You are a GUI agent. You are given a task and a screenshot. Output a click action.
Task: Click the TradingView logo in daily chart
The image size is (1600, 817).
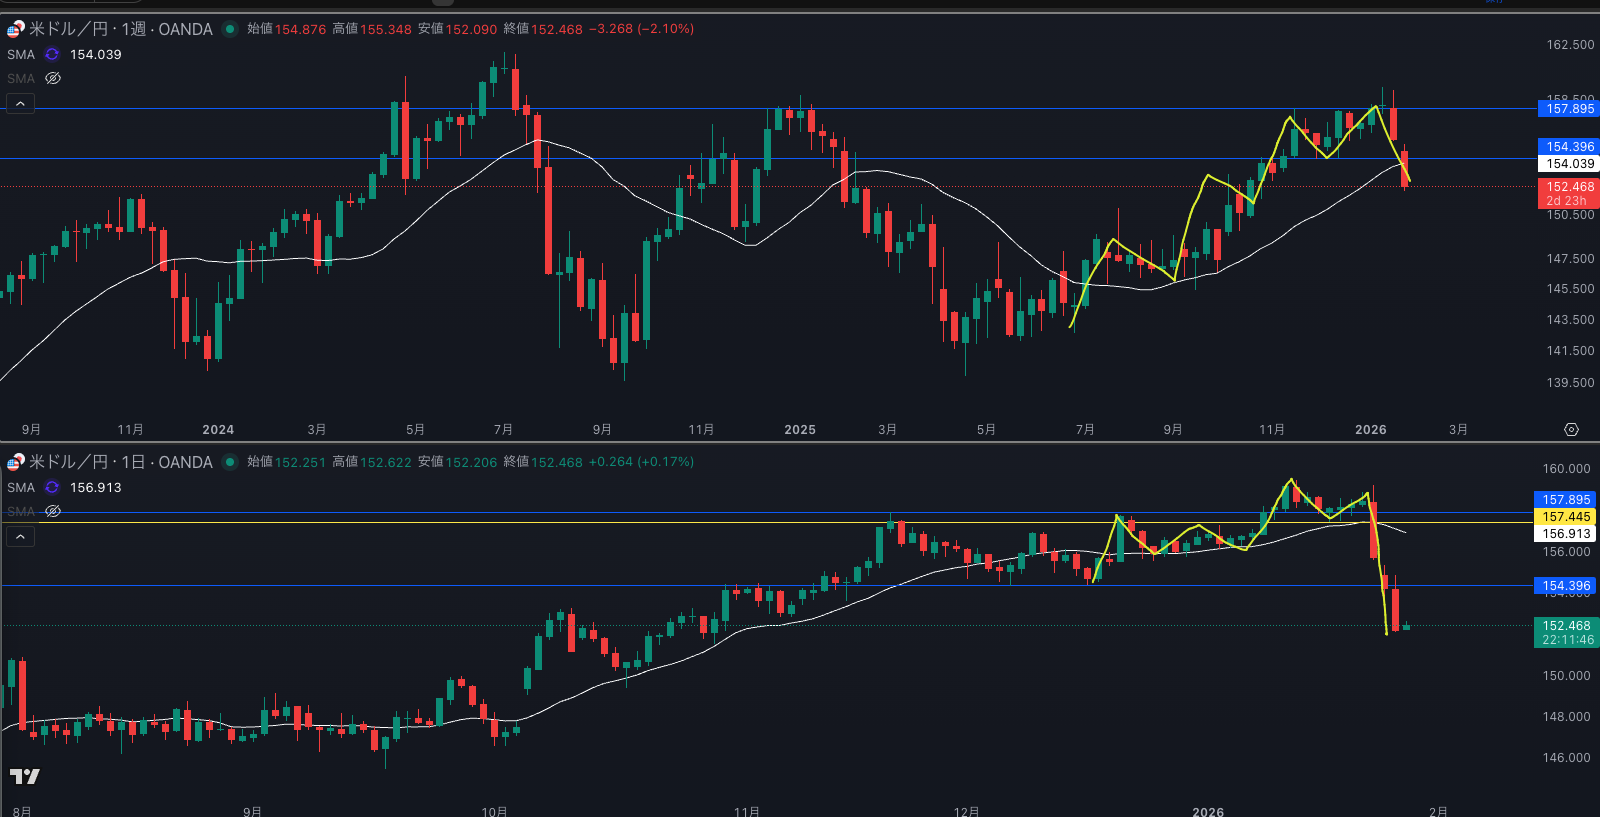(25, 776)
